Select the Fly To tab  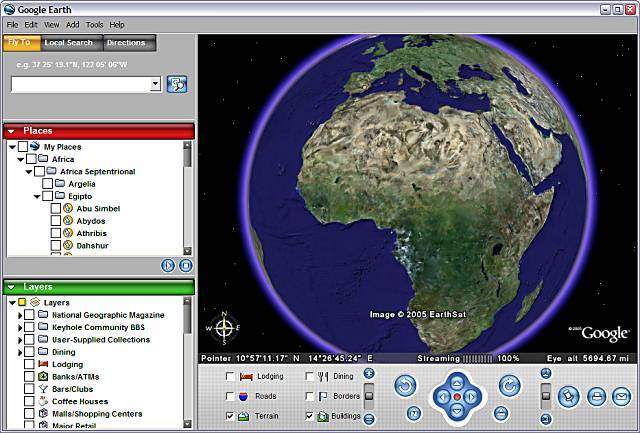pyautogui.click(x=22, y=43)
